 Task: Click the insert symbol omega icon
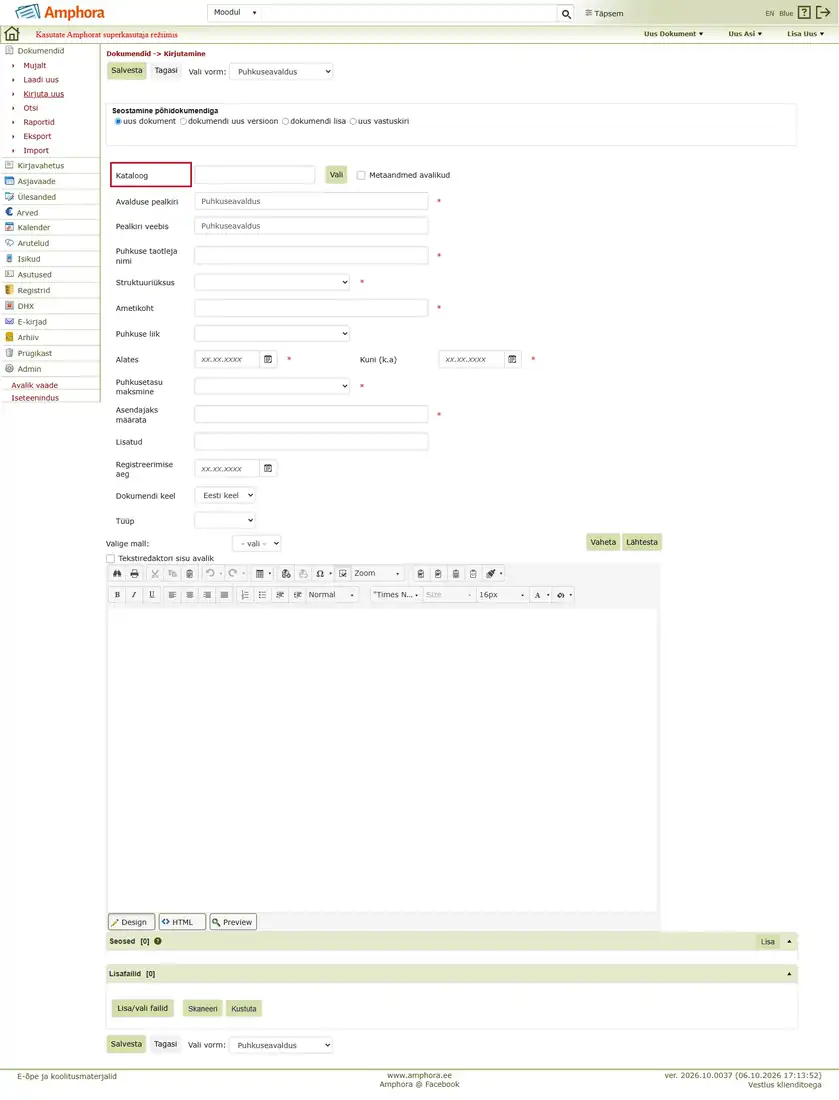pyautogui.click(x=320, y=574)
